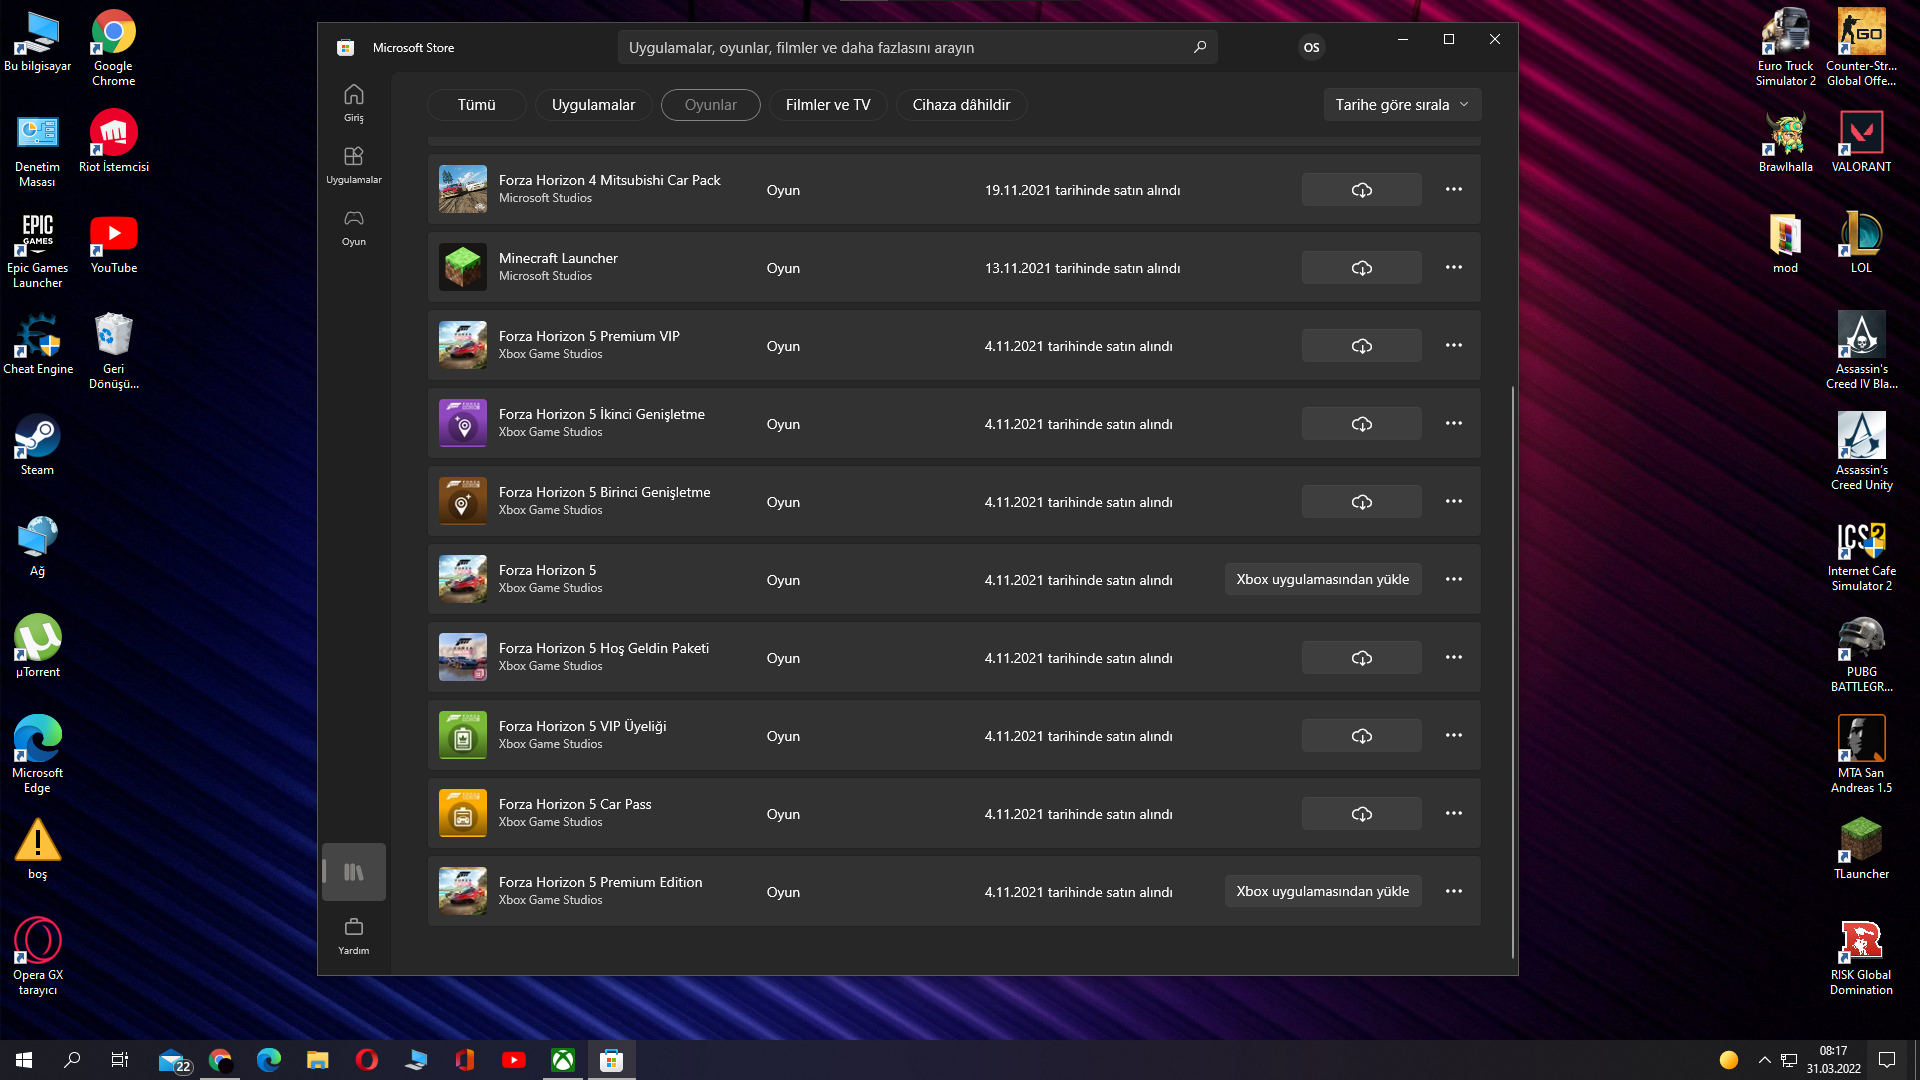Select the Oyunlar filter tab
Screen dimensions: 1920x1080
710,105
